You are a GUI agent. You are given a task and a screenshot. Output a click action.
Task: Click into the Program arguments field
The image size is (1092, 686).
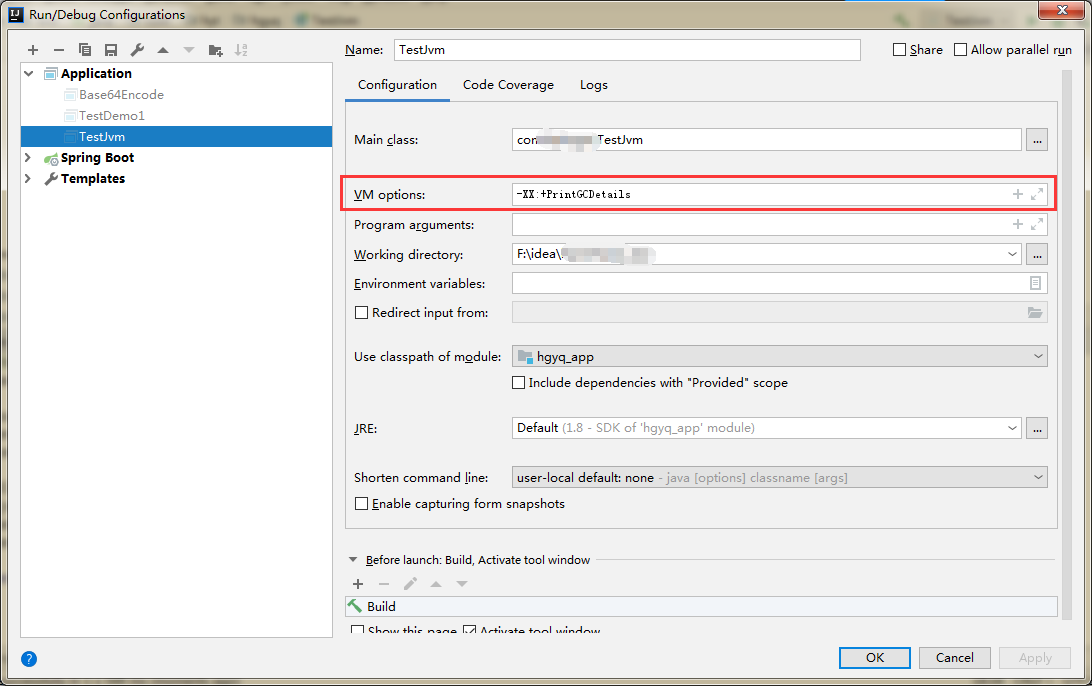click(x=760, y=225)
